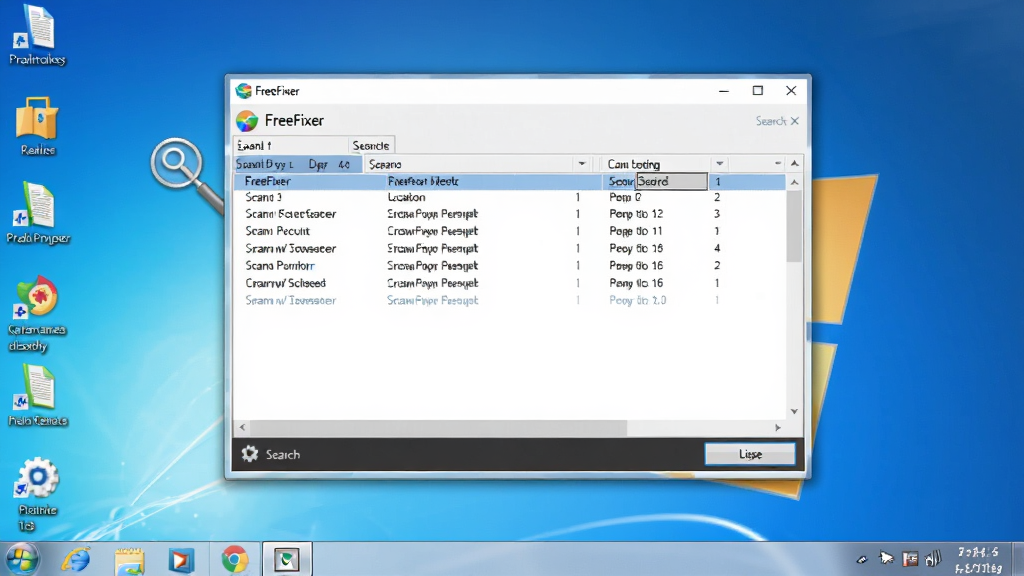Click the clock in the system tray
The height and width of the screenshot is (576, 1024).
[978, 560]
